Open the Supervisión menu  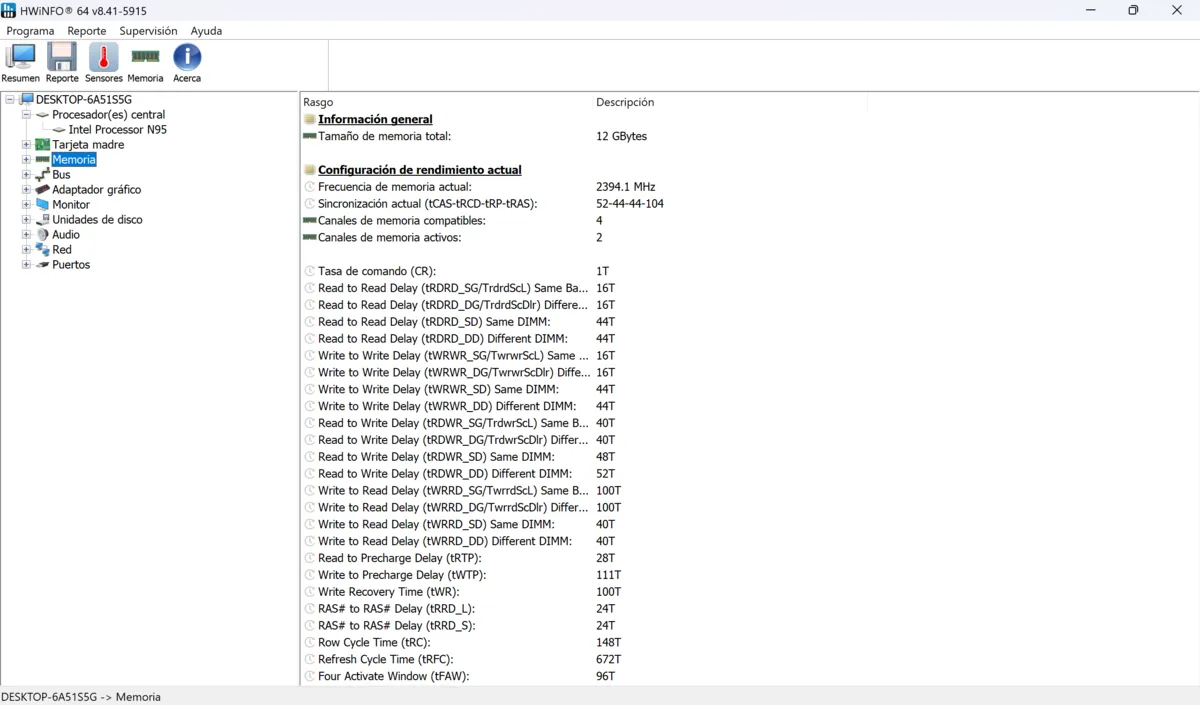148,31
